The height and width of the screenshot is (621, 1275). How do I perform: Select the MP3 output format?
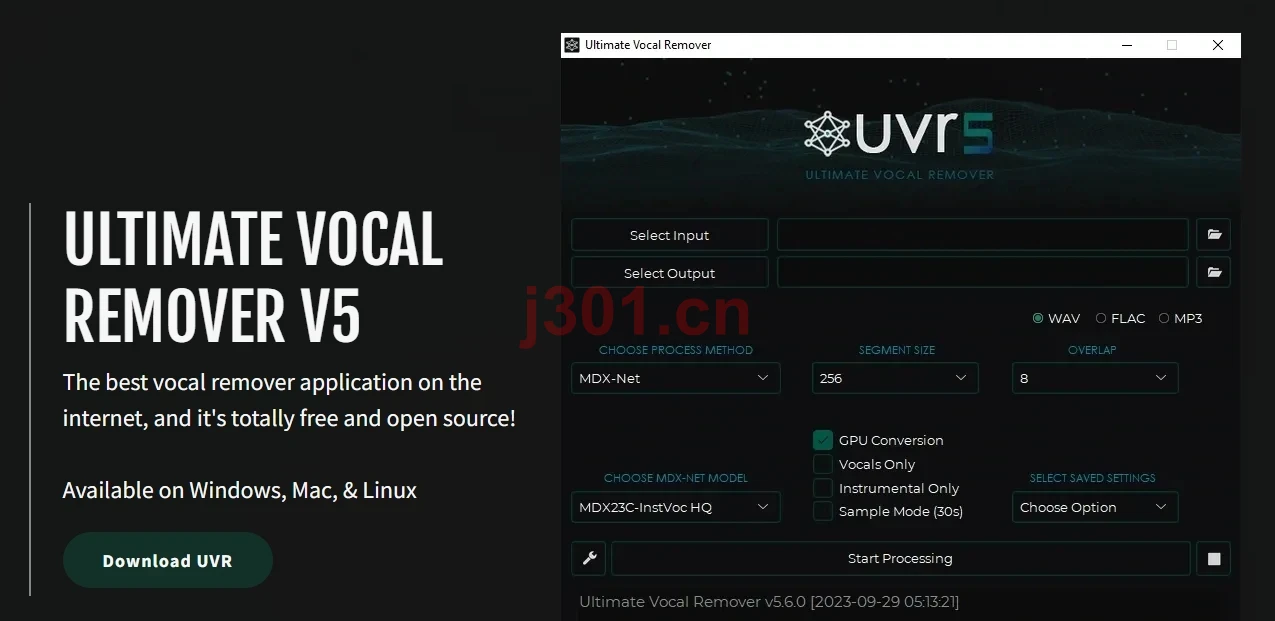pos(1180,318)
